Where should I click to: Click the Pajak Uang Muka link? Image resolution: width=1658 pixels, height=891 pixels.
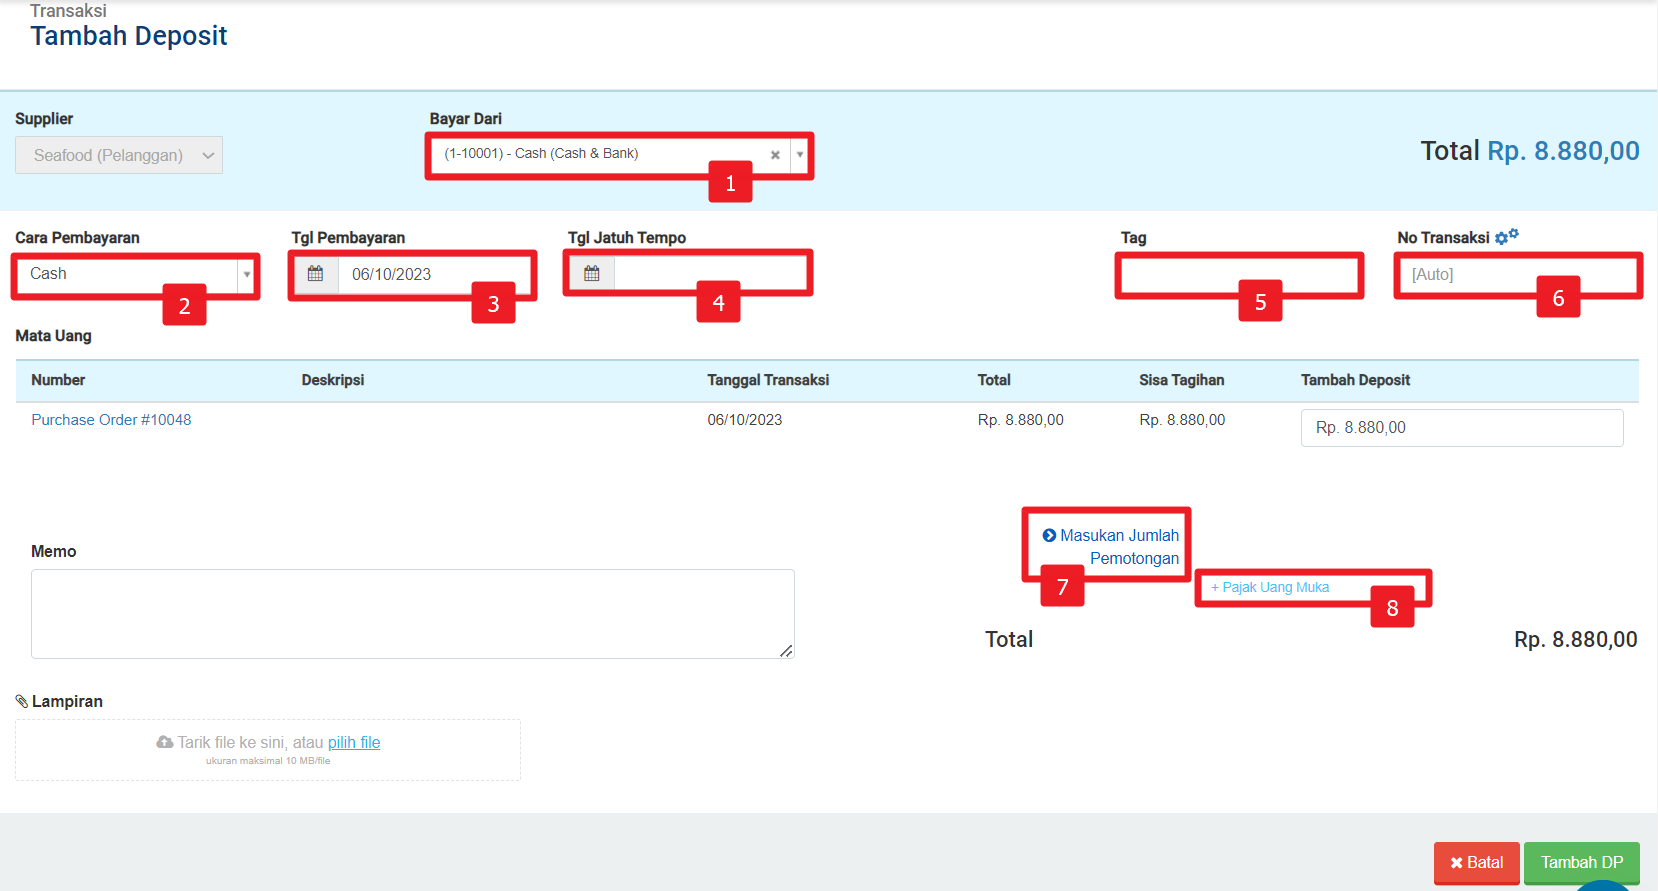click(1270, 587)
